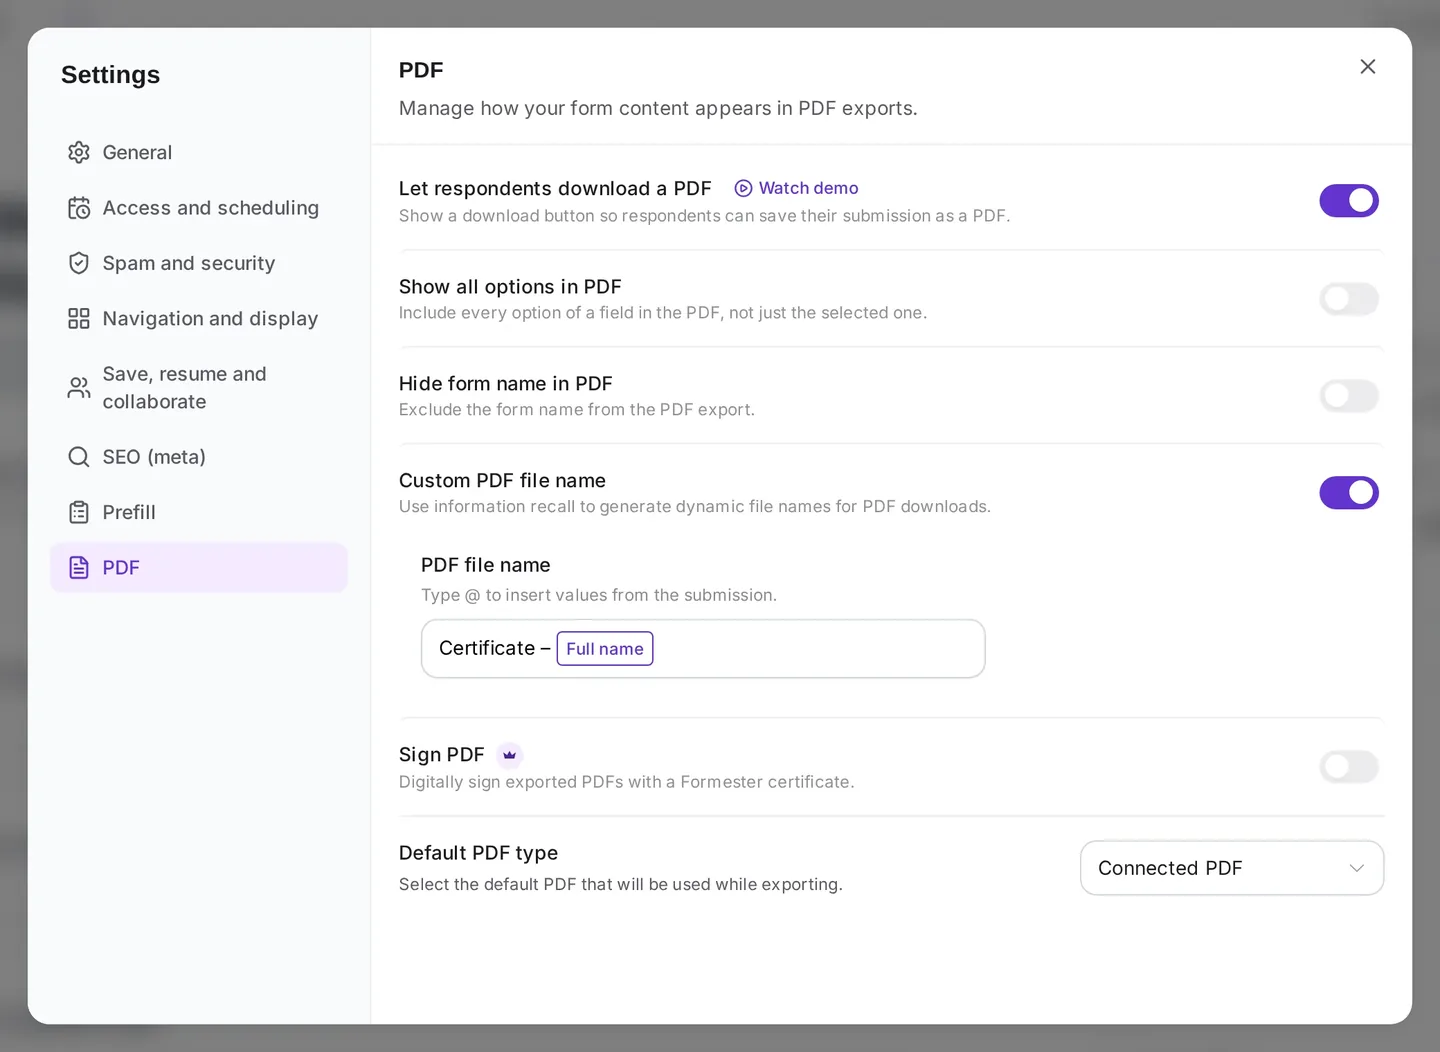Open Navigation and display settings
This screenshot has width=1440, height=1052.
[199, 319]
